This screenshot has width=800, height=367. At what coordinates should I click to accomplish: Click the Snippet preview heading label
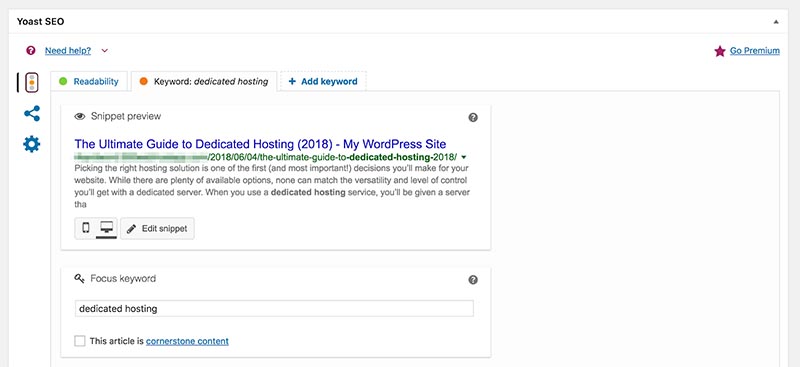click(x=126, y=116)
